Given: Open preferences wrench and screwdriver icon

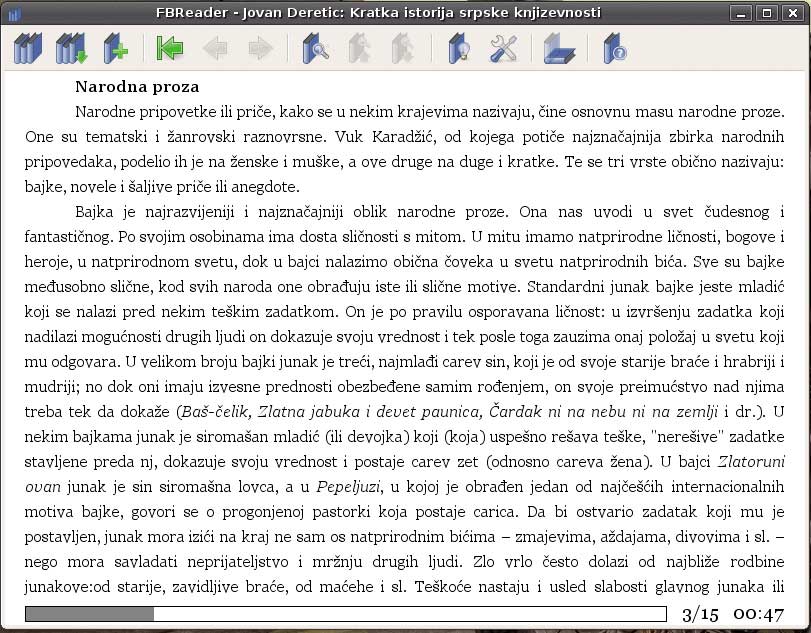Looking at the screenshot, I should coord(503,49).
